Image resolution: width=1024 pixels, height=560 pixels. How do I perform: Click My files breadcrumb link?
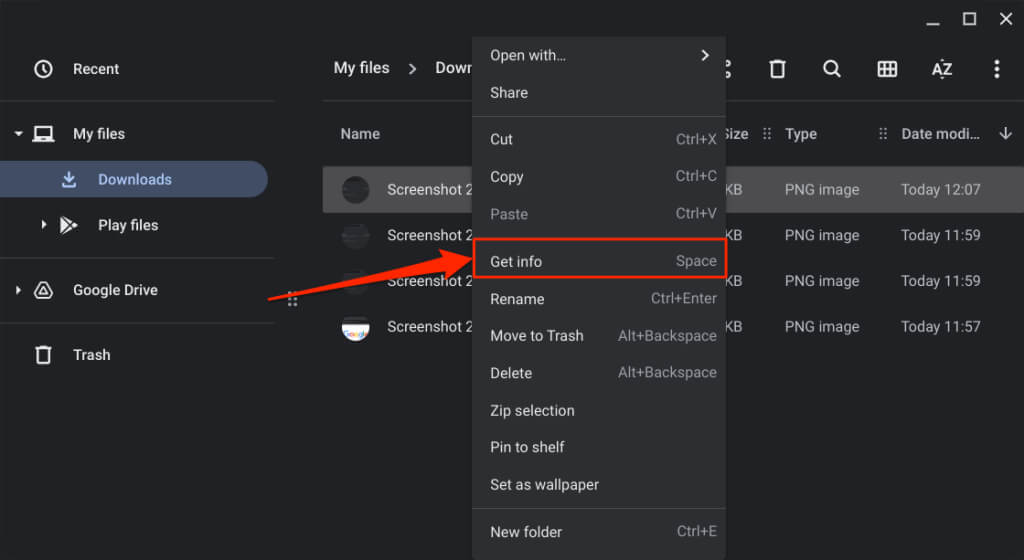click(361, 68)
